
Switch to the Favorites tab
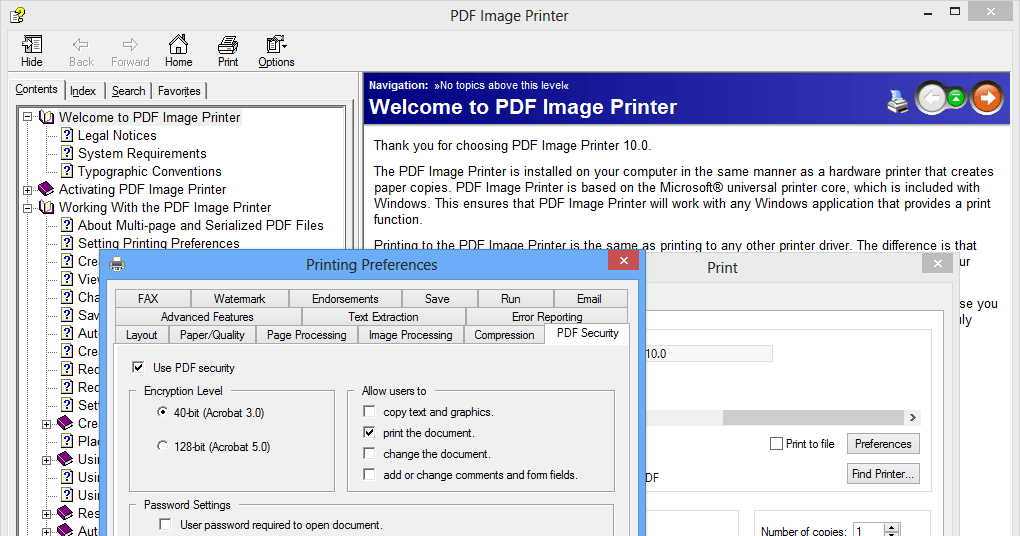click(x=179, y=91)
